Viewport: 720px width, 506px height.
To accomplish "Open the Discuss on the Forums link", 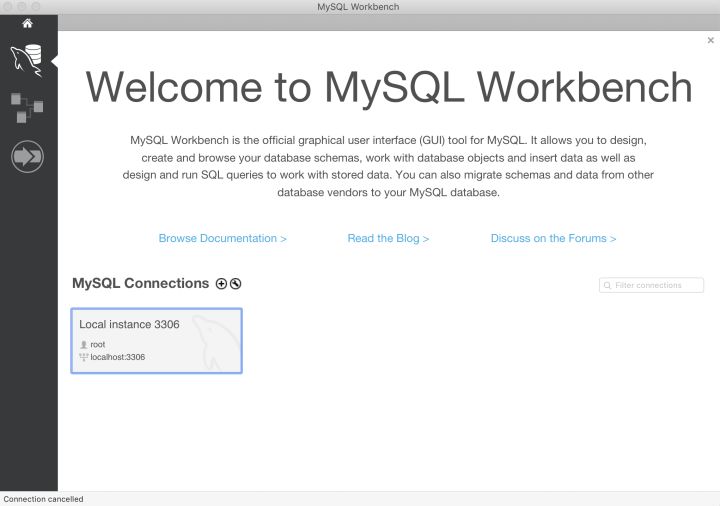I will click(553, 238).
